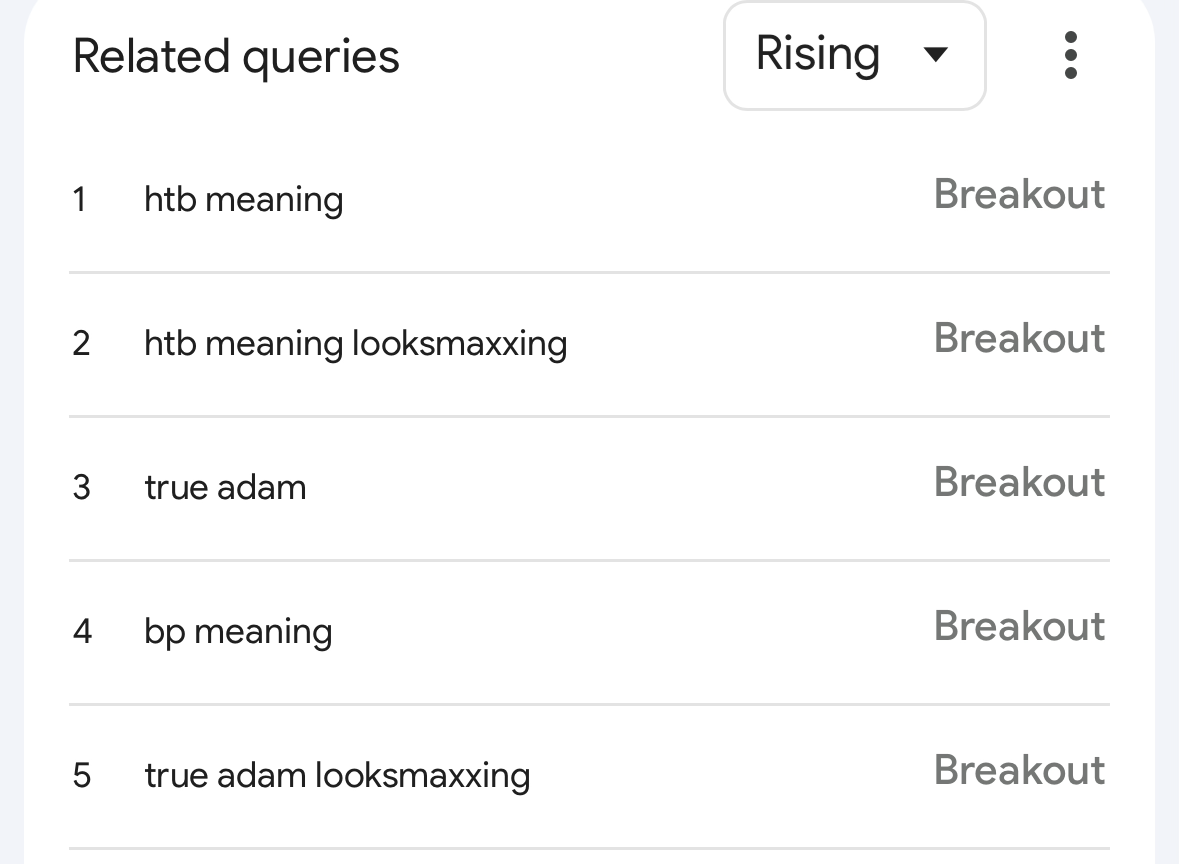Open the 'htb meaning' query
Image resolution: width=1179 pixels, height=864 pixels.
point(243,200)
